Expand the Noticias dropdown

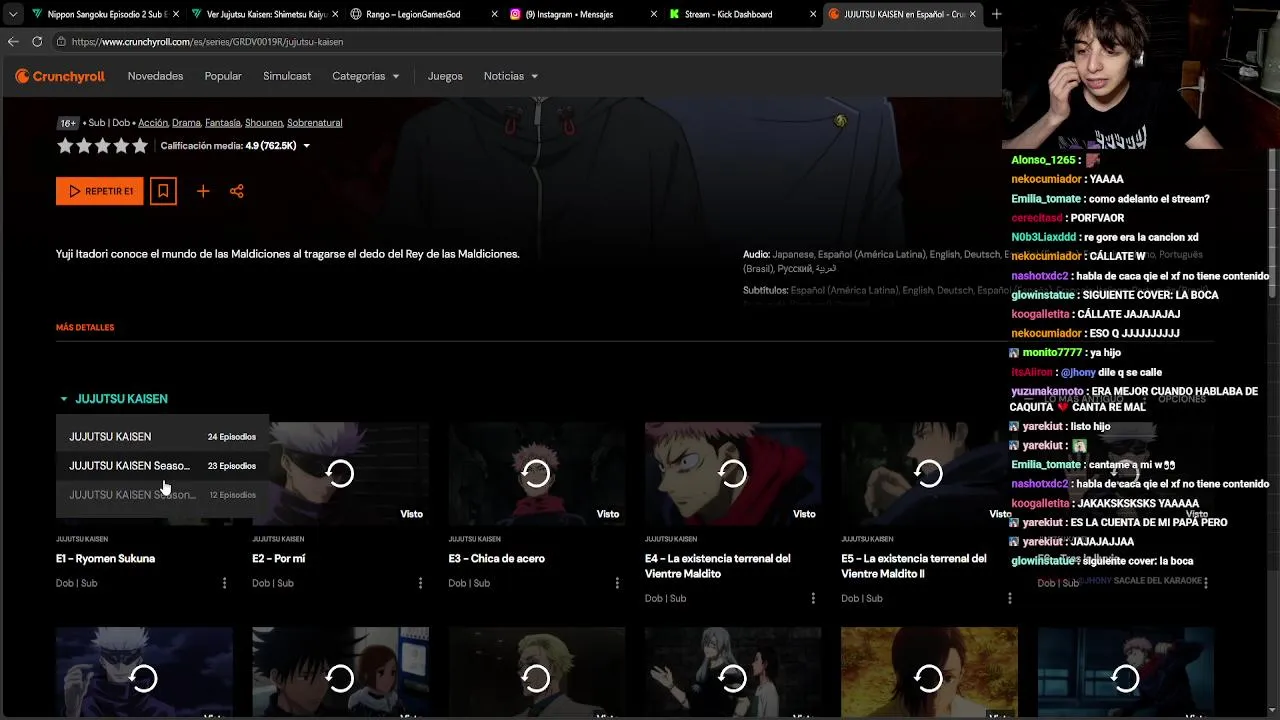pos(511,76)
